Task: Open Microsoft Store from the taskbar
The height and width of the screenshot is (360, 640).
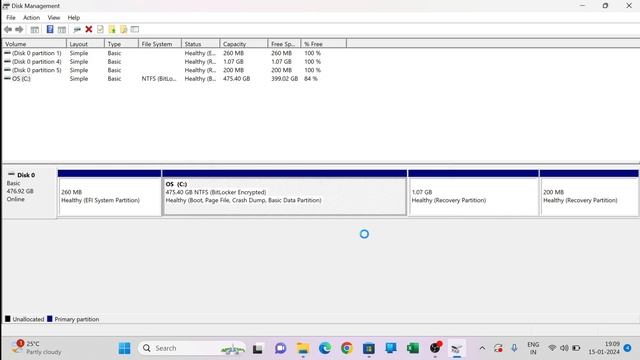Action: (x=369, y=349)
